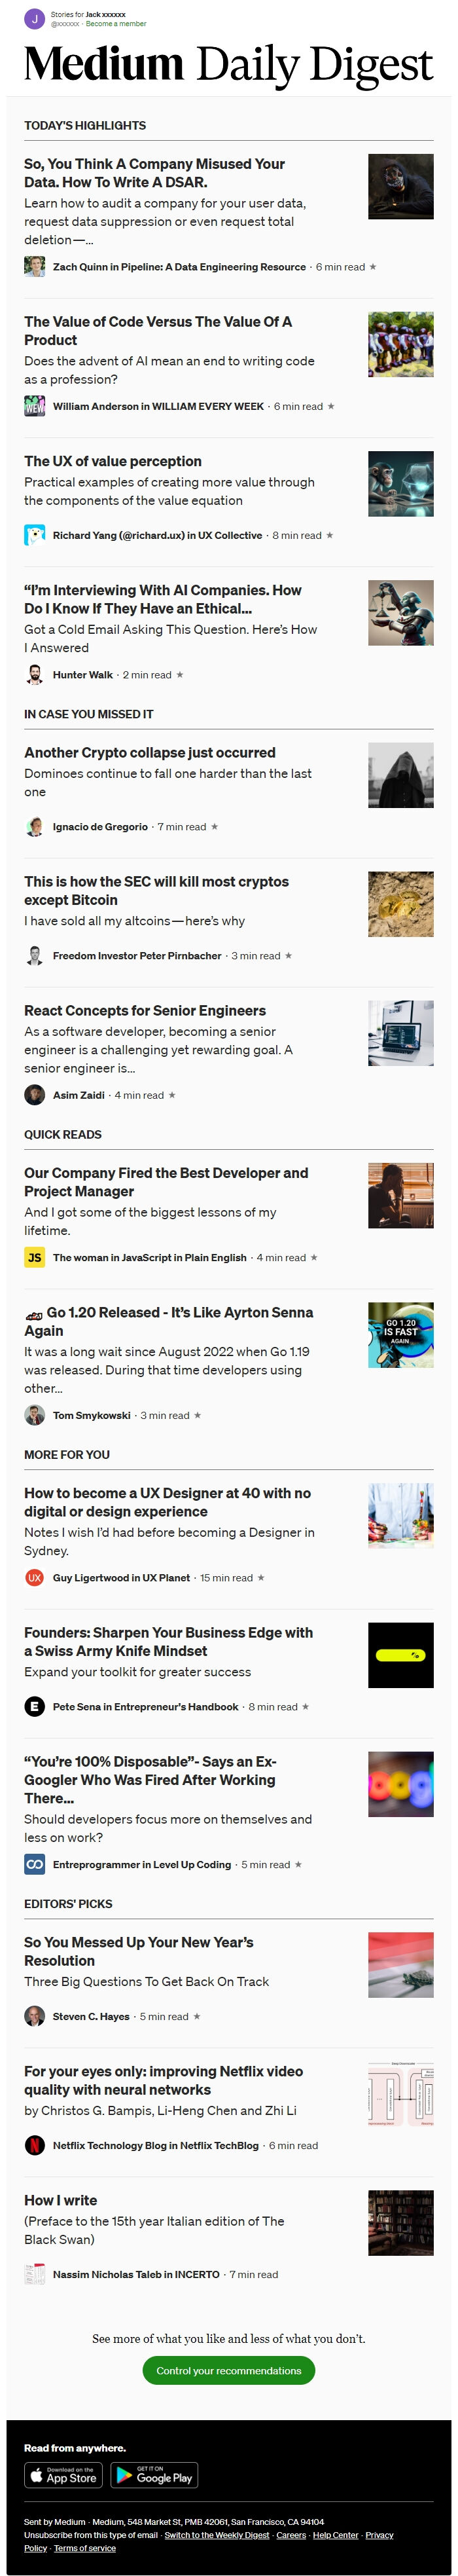This screenshot has height=2576, width=458.
Task: Click the Control your recommendations button
Action: (229, 2370)
